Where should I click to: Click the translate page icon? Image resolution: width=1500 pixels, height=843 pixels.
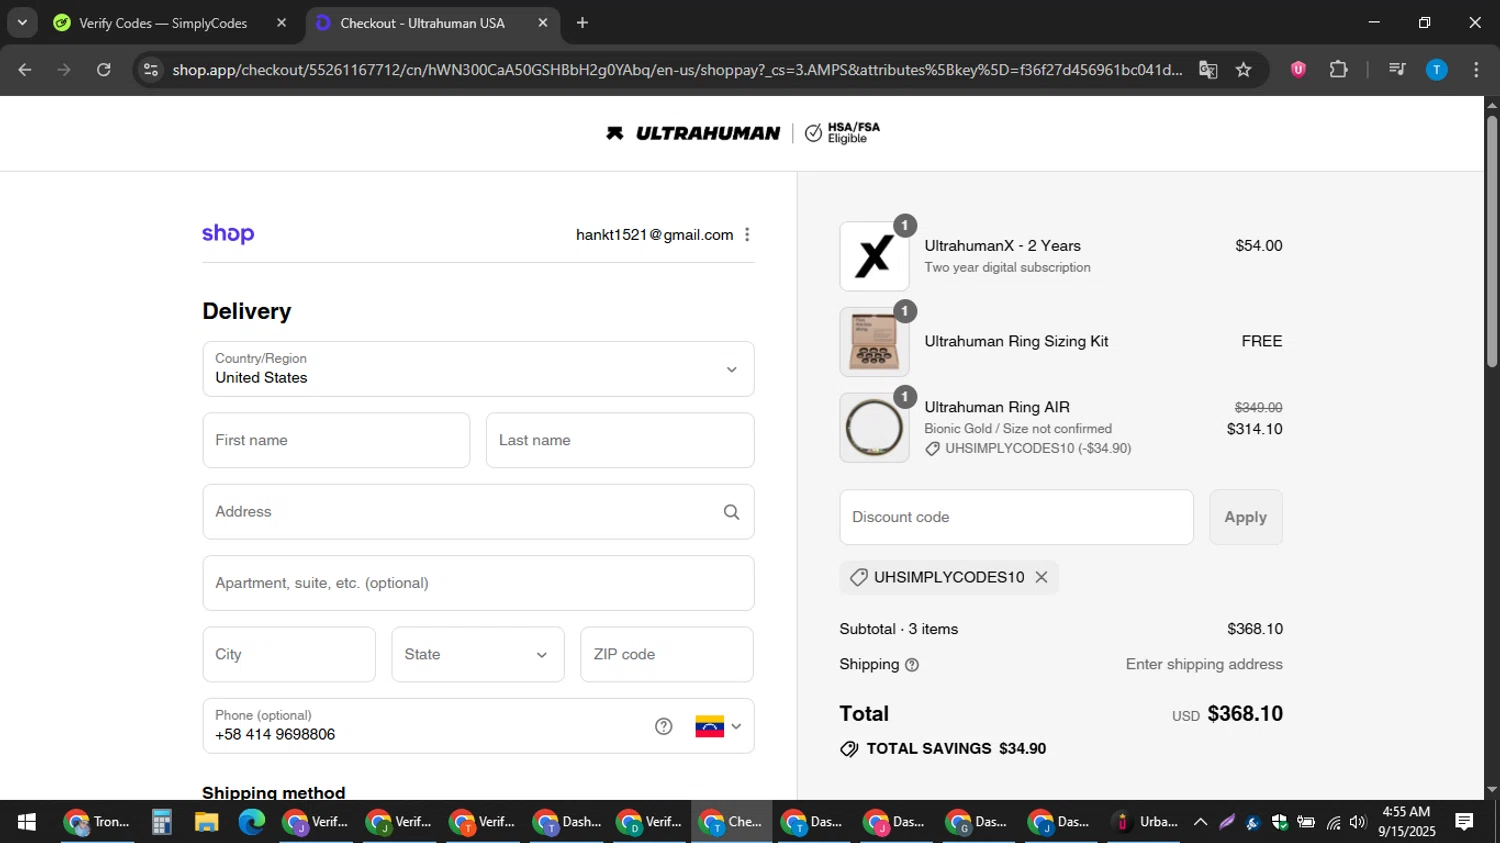1208,70
